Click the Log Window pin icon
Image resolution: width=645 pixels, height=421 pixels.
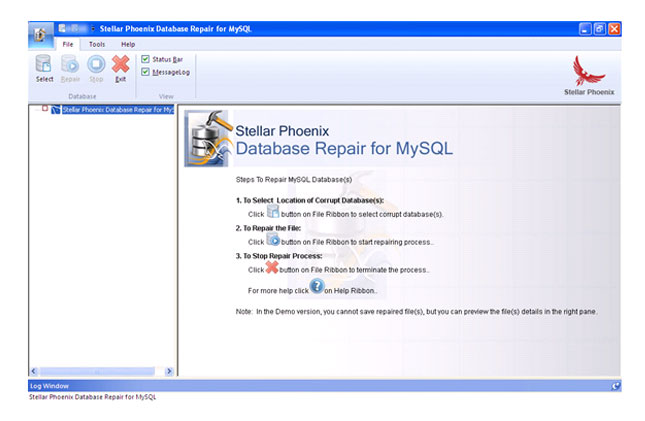click(615, 386)
